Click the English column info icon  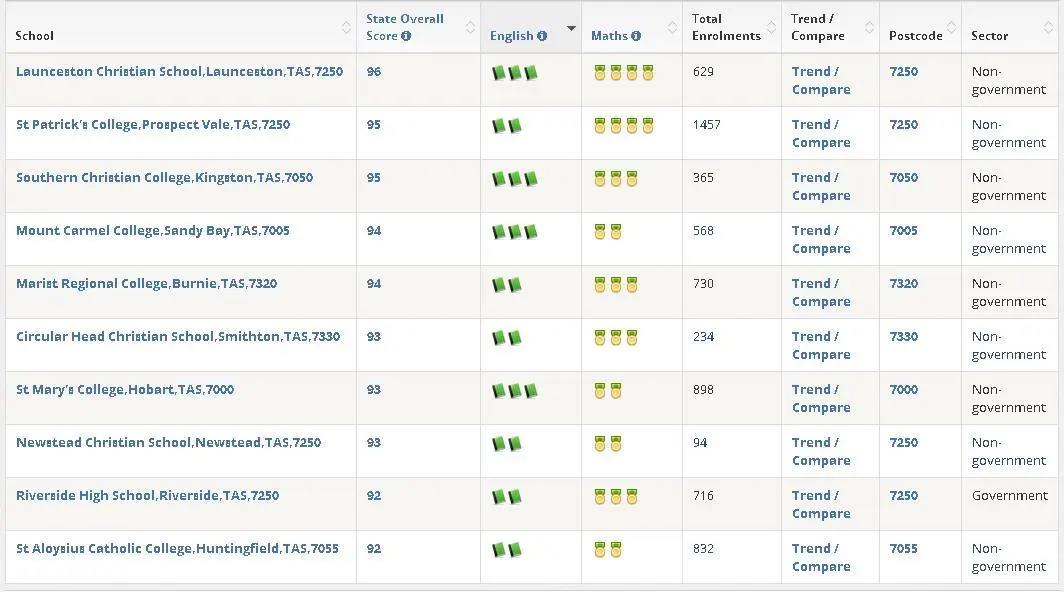click(x=542, y=36)
